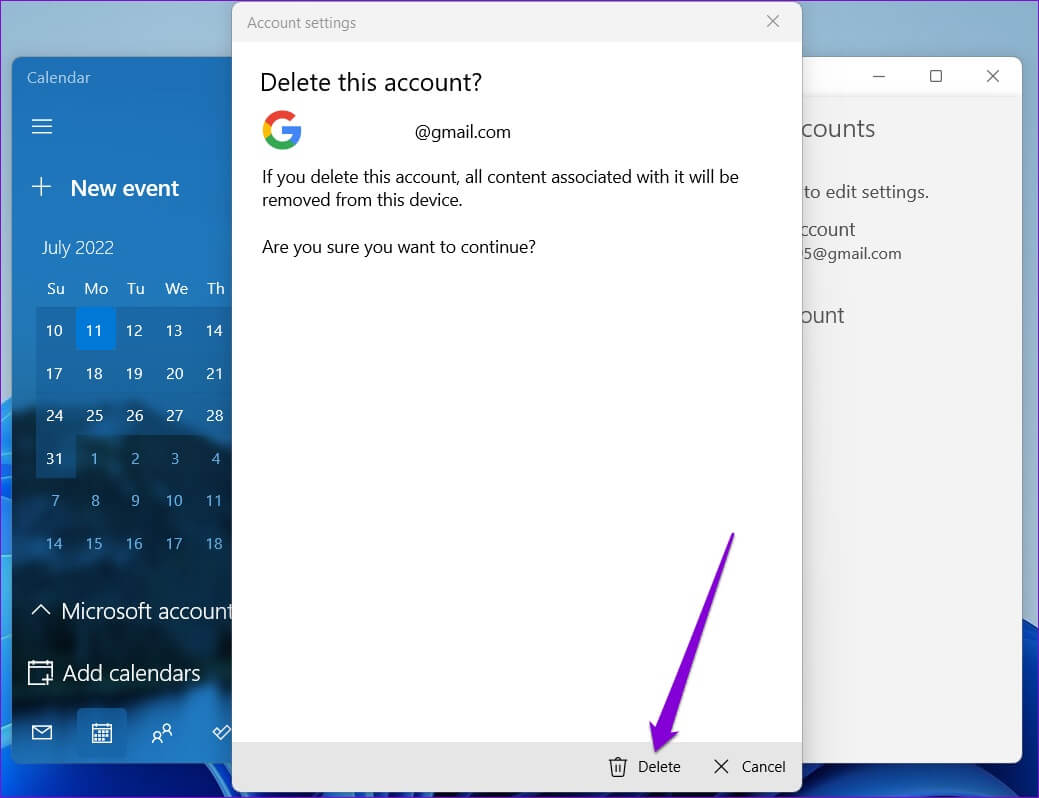Screen dimensions: 1039x798
Task: Open Add calendars
Action: [x=115, y=673]
